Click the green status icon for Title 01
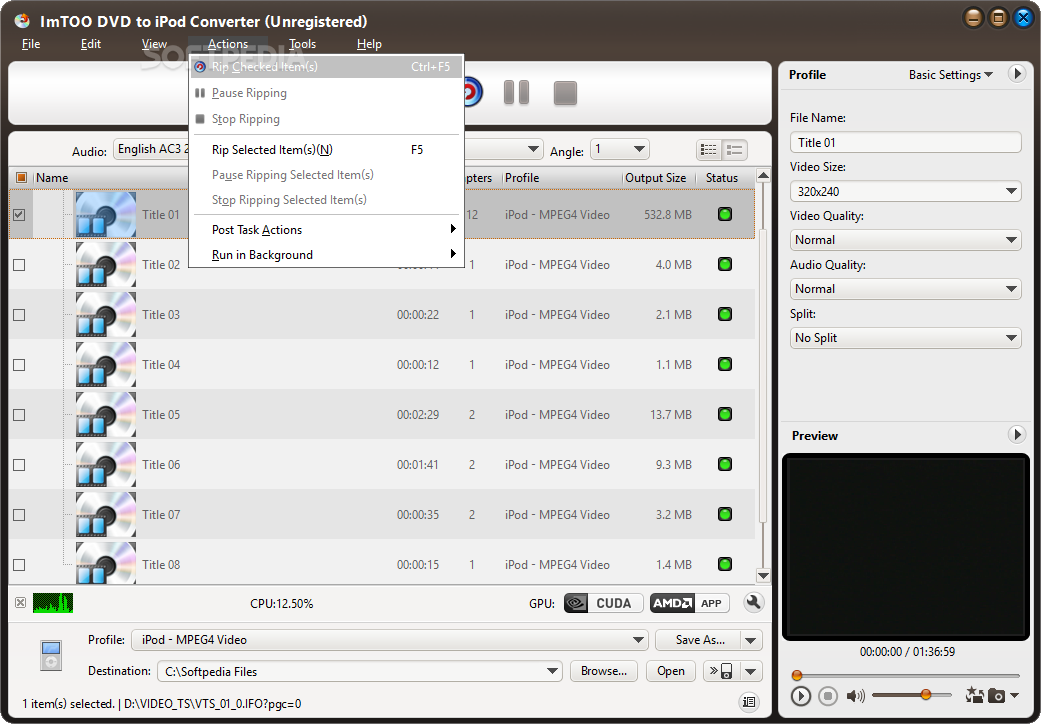Screen dimensions: 1041x724 (725, 214)
